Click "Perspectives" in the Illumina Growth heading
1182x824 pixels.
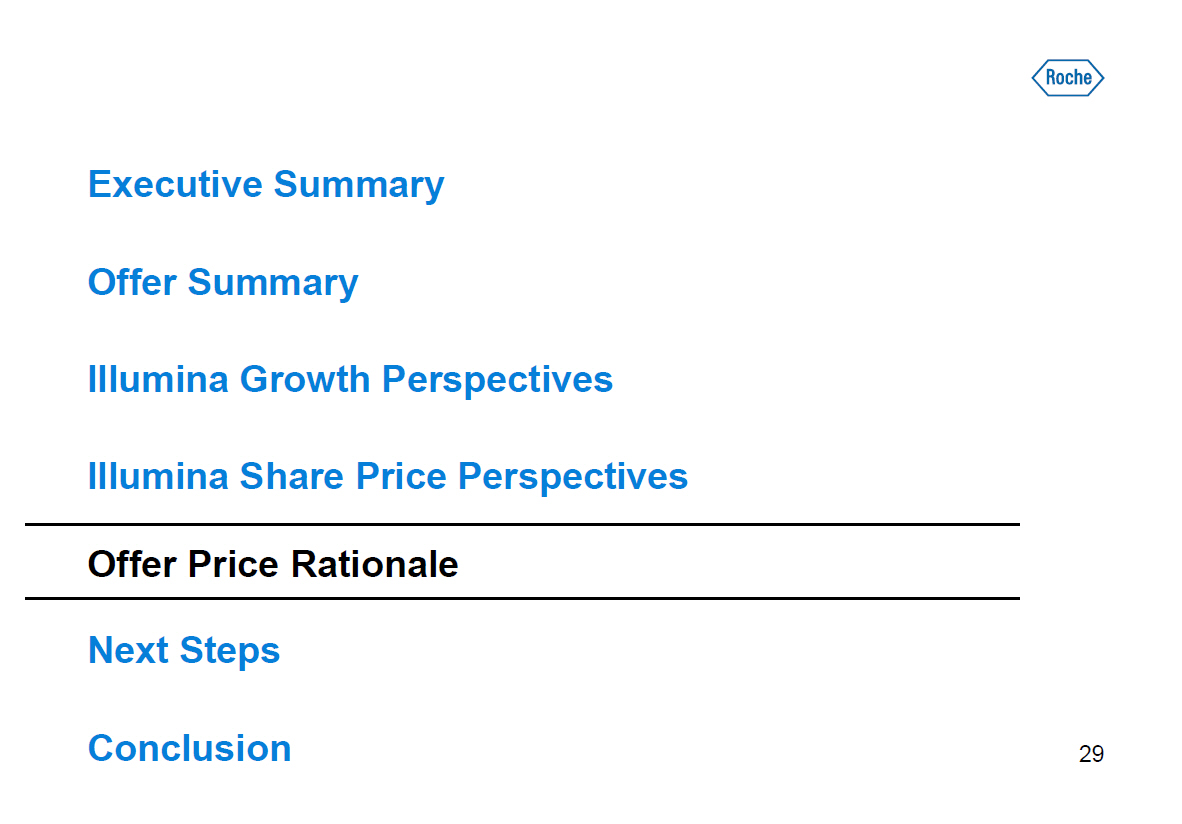(x=497, y=380)
